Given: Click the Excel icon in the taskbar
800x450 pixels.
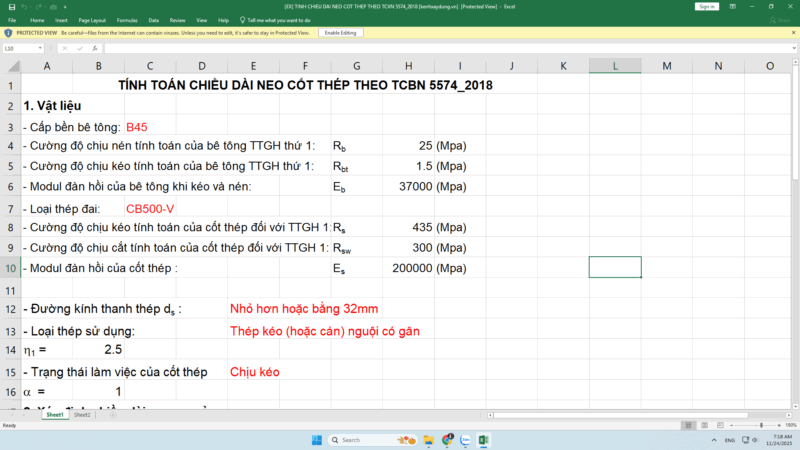Looking at the screenshot, I should [x=483, y=440].
